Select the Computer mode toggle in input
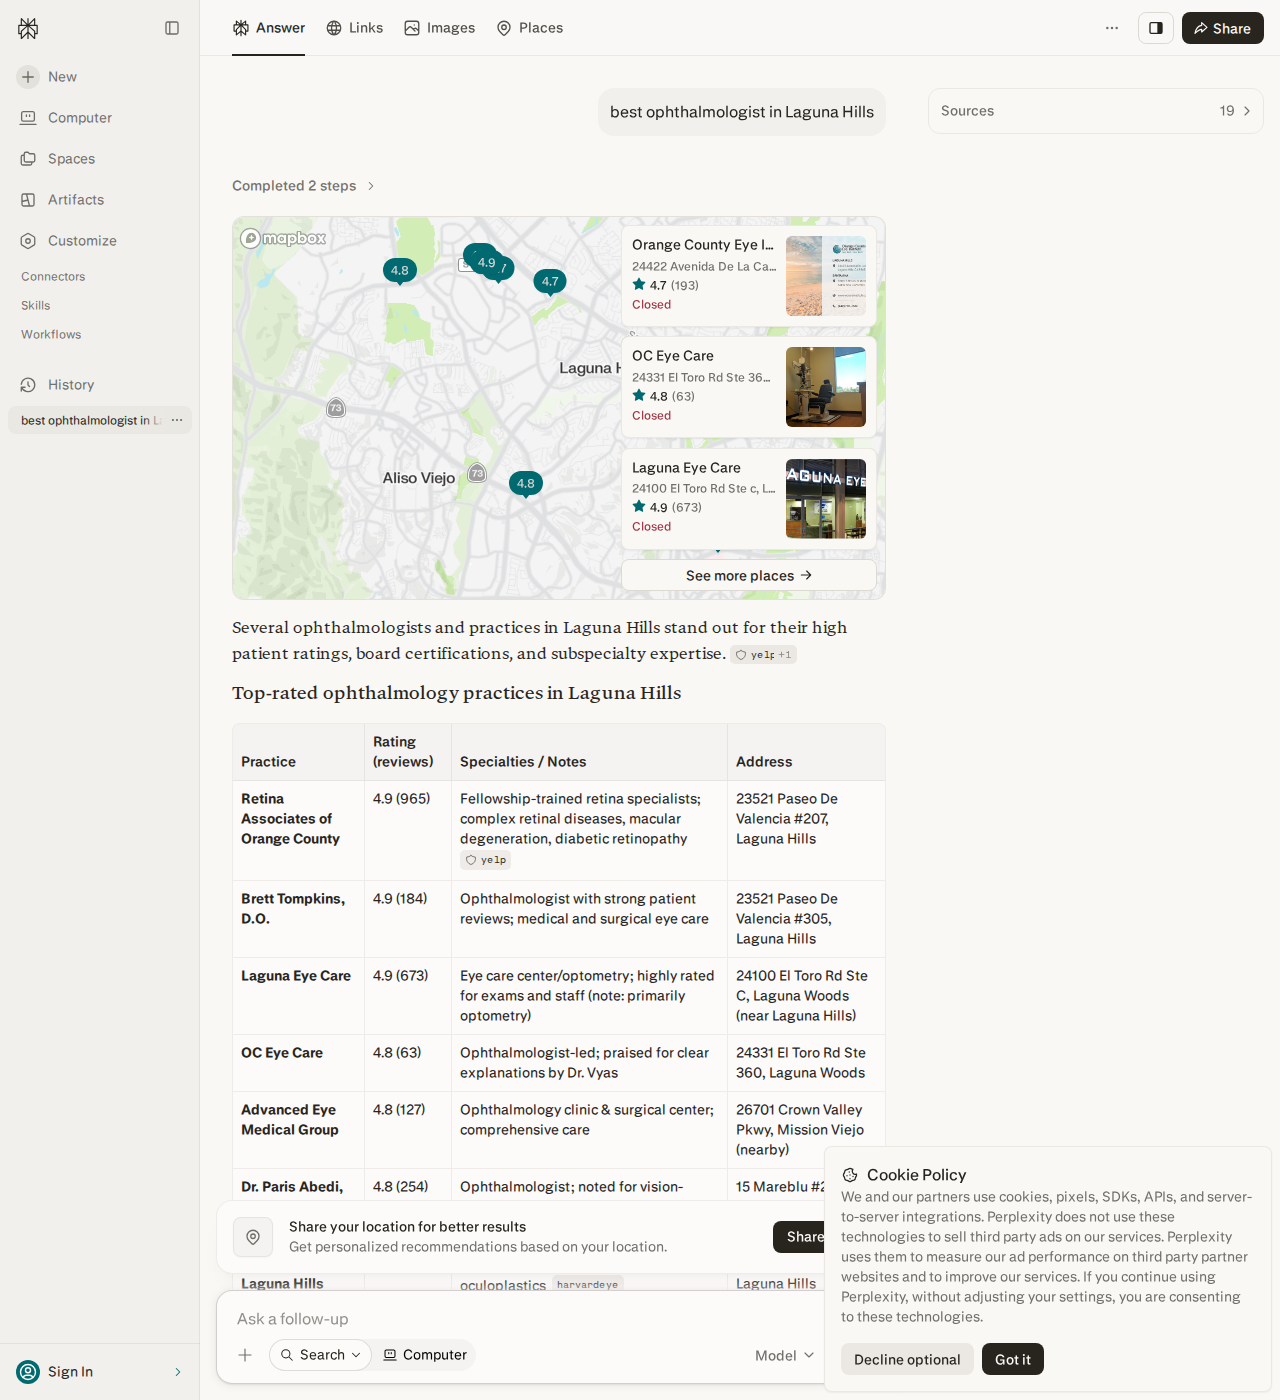This screenshot has height=1400, width=1280. pos(425,1355)
